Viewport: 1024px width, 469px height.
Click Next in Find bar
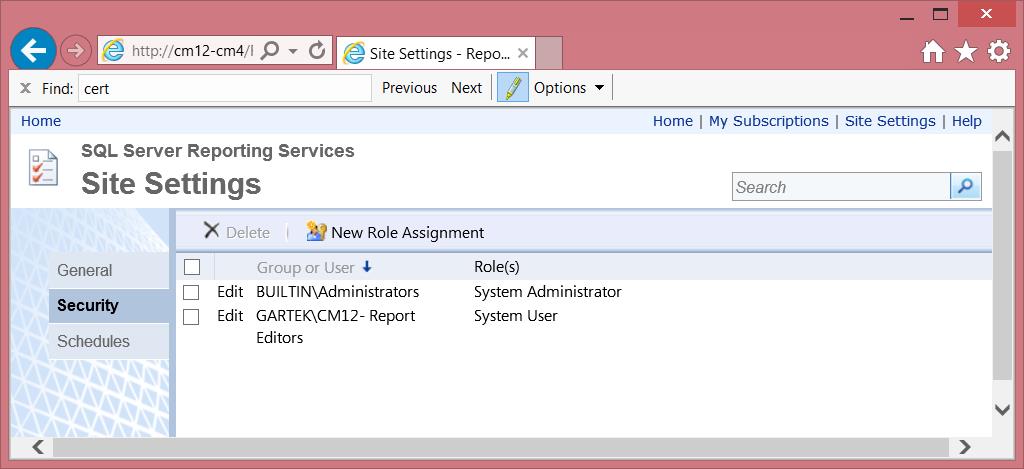(x=466, y=88)
